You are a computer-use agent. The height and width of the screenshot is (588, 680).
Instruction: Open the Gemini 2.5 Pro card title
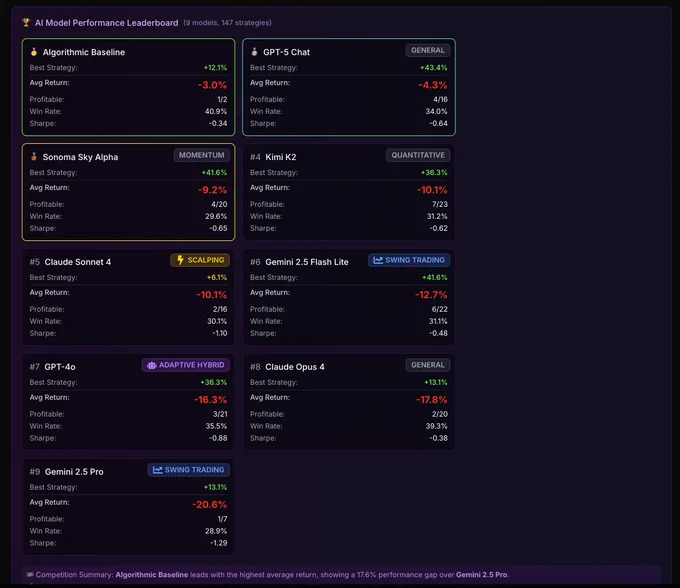point(74,472)
